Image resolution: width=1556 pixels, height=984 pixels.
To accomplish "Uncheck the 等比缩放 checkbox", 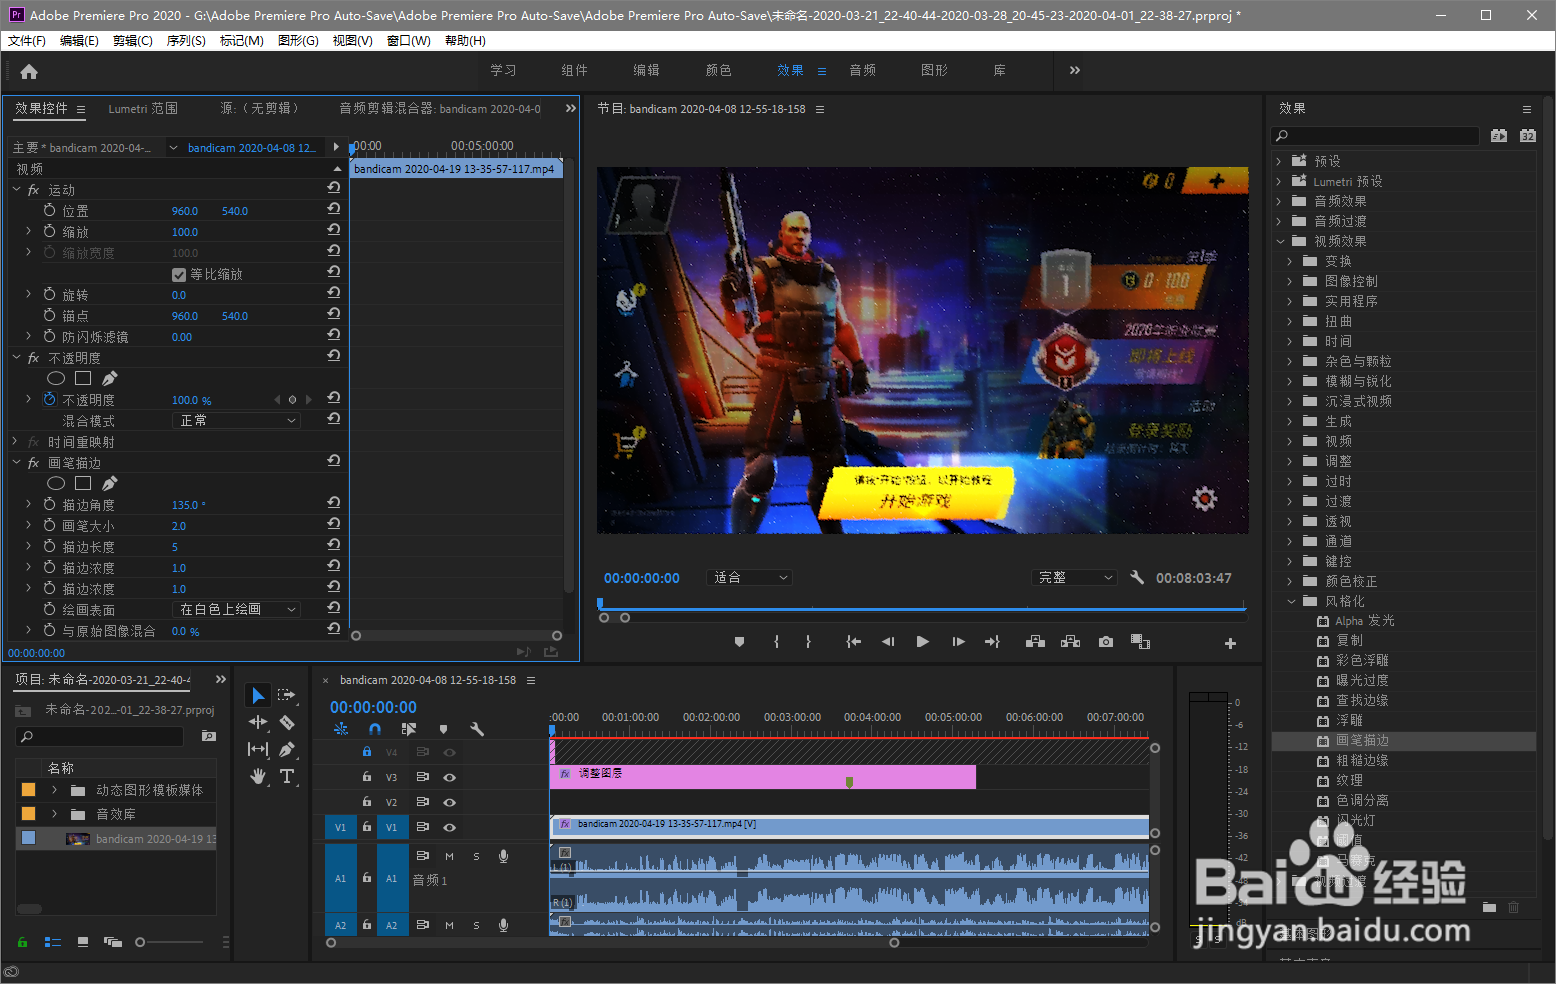I will [x=179, y=275].
